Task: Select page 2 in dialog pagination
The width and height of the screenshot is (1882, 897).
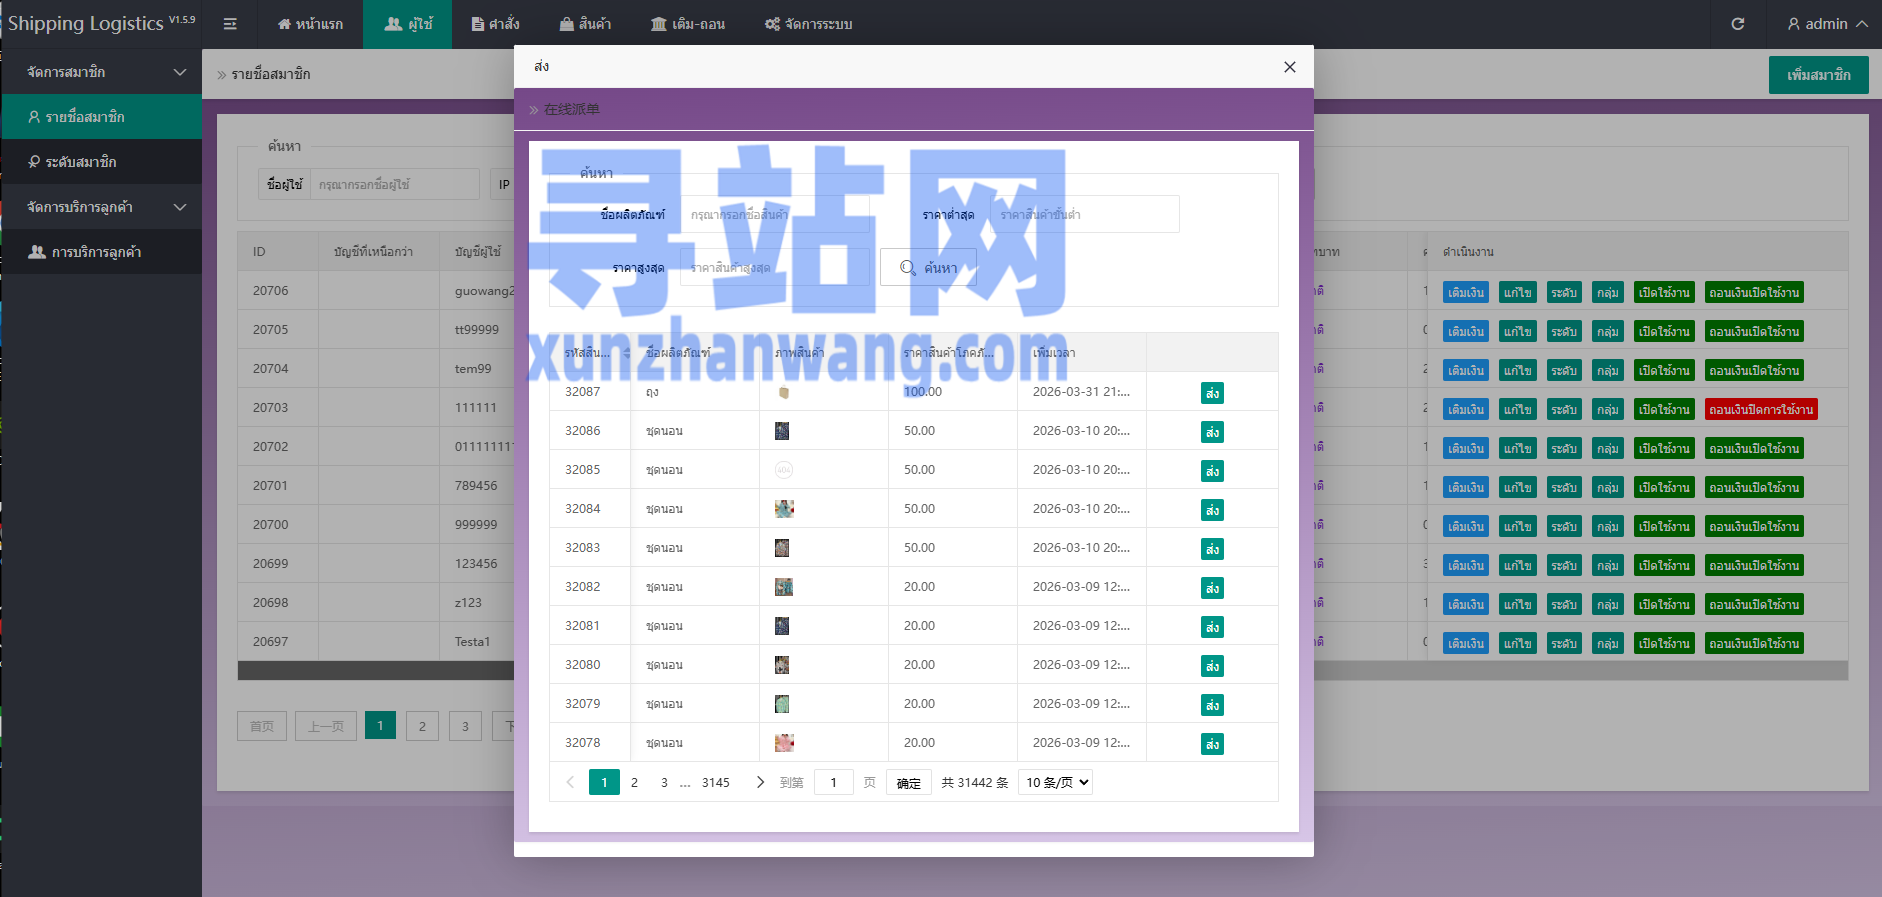Action: (634, 782)
